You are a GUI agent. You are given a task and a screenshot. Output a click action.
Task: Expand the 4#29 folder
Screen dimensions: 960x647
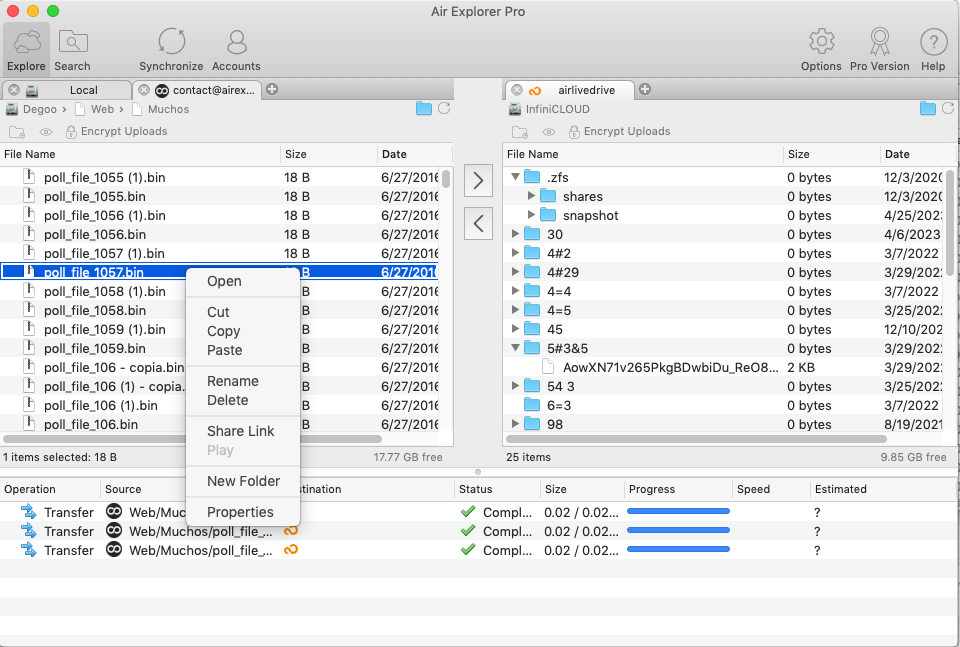click(516, 272)
